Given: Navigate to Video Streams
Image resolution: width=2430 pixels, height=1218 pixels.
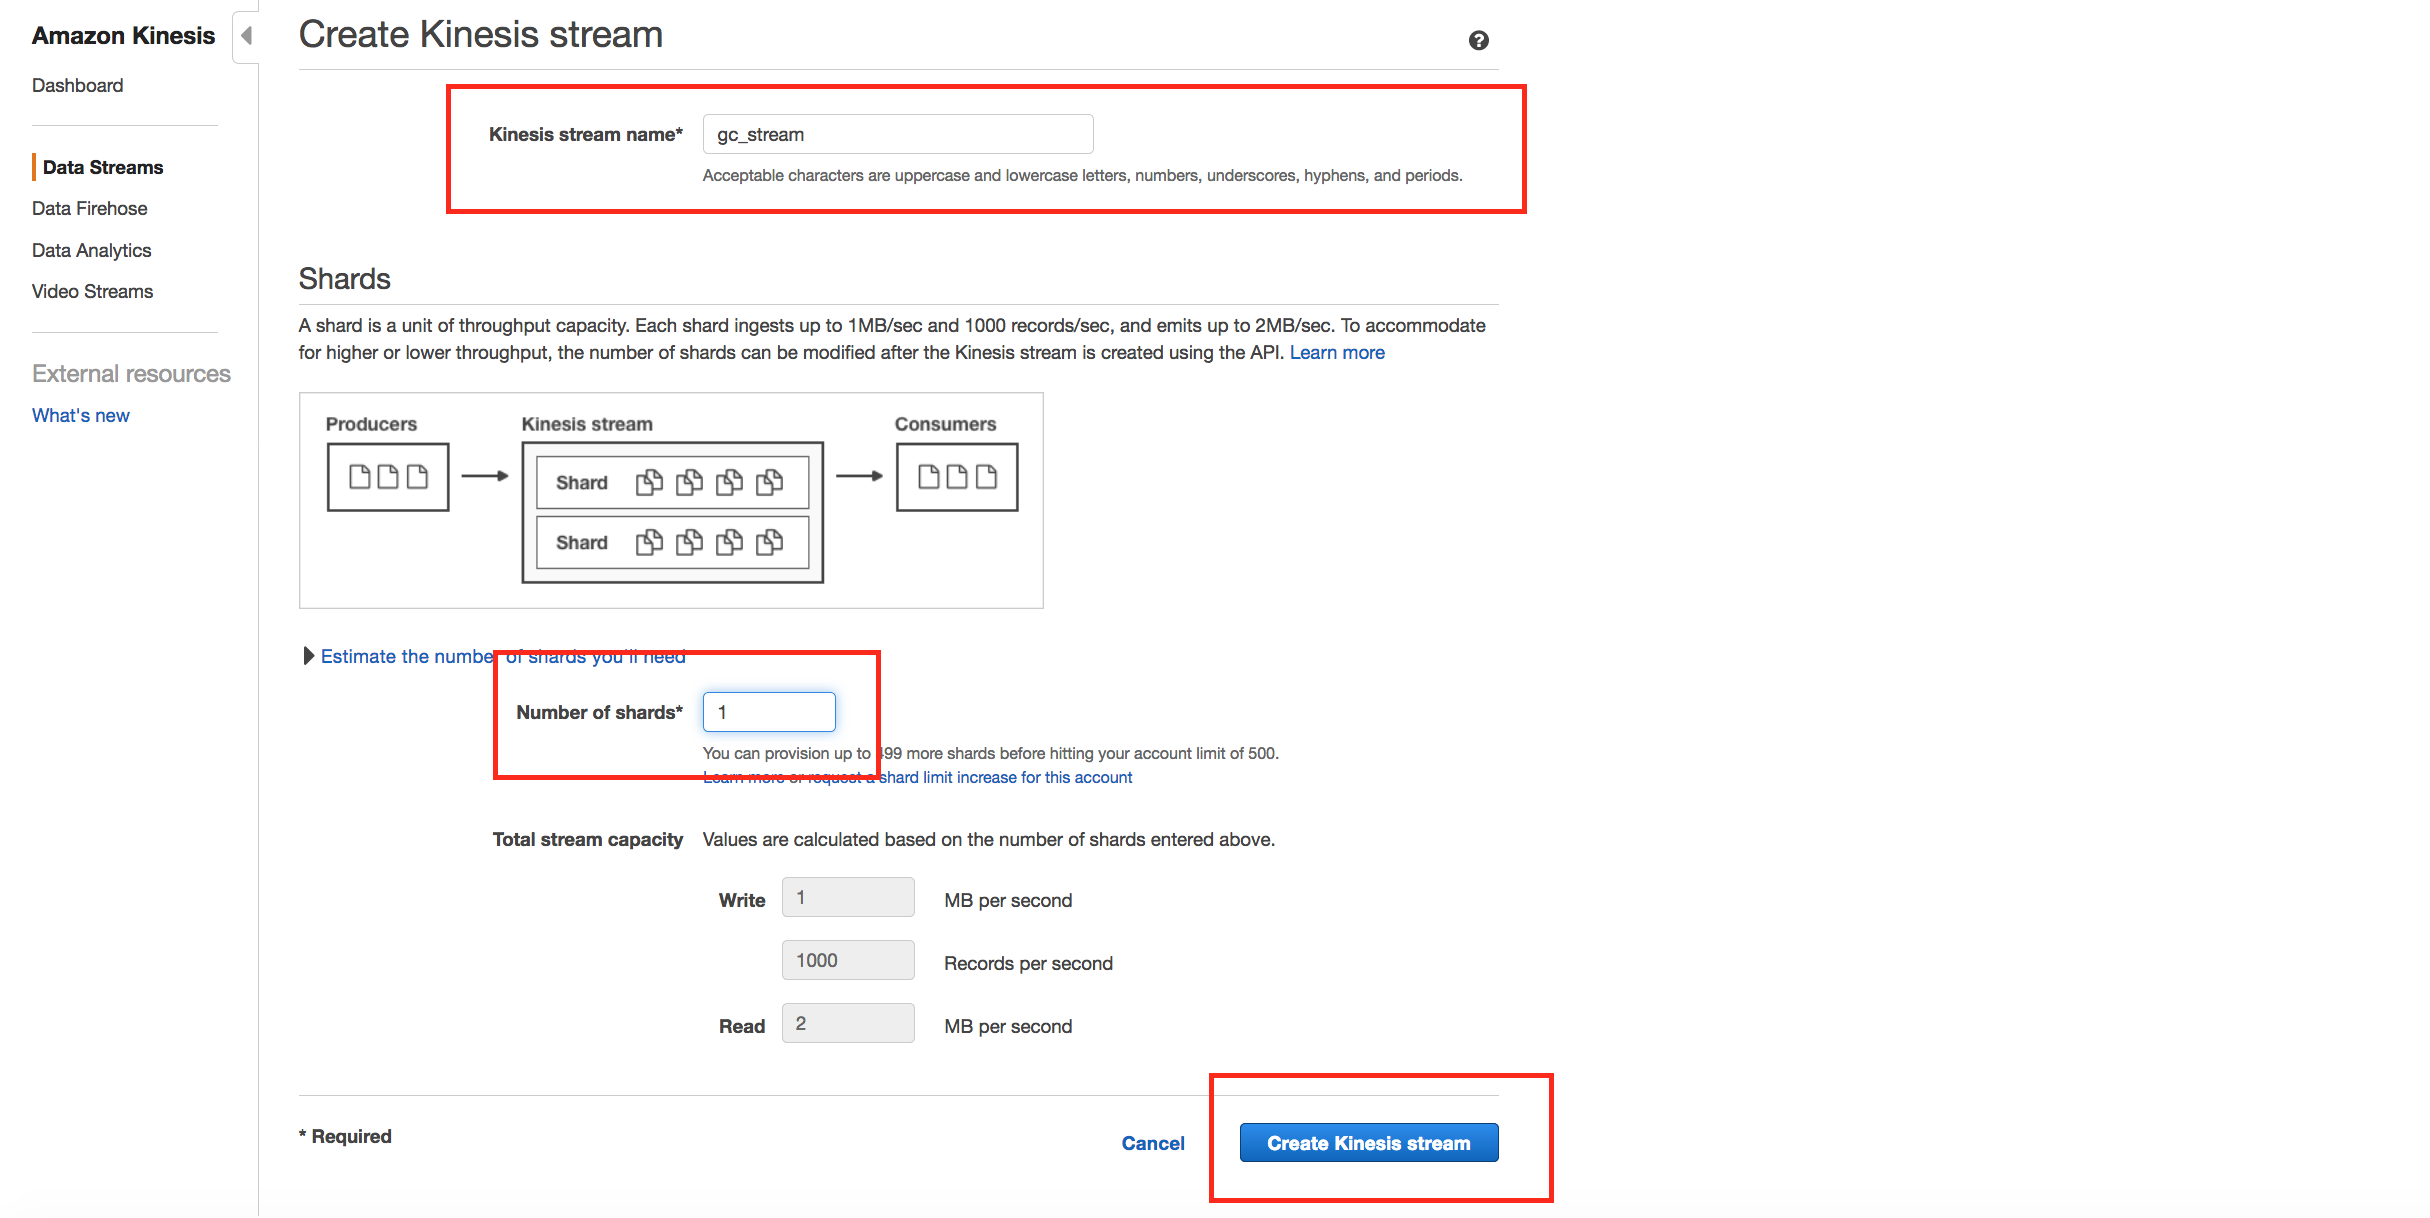Looking at the screenshot, I should 92,291.
